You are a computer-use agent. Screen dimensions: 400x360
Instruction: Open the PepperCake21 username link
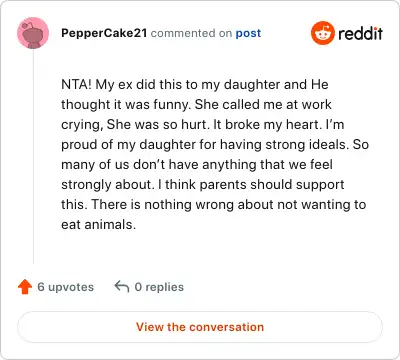click(104, 33)
